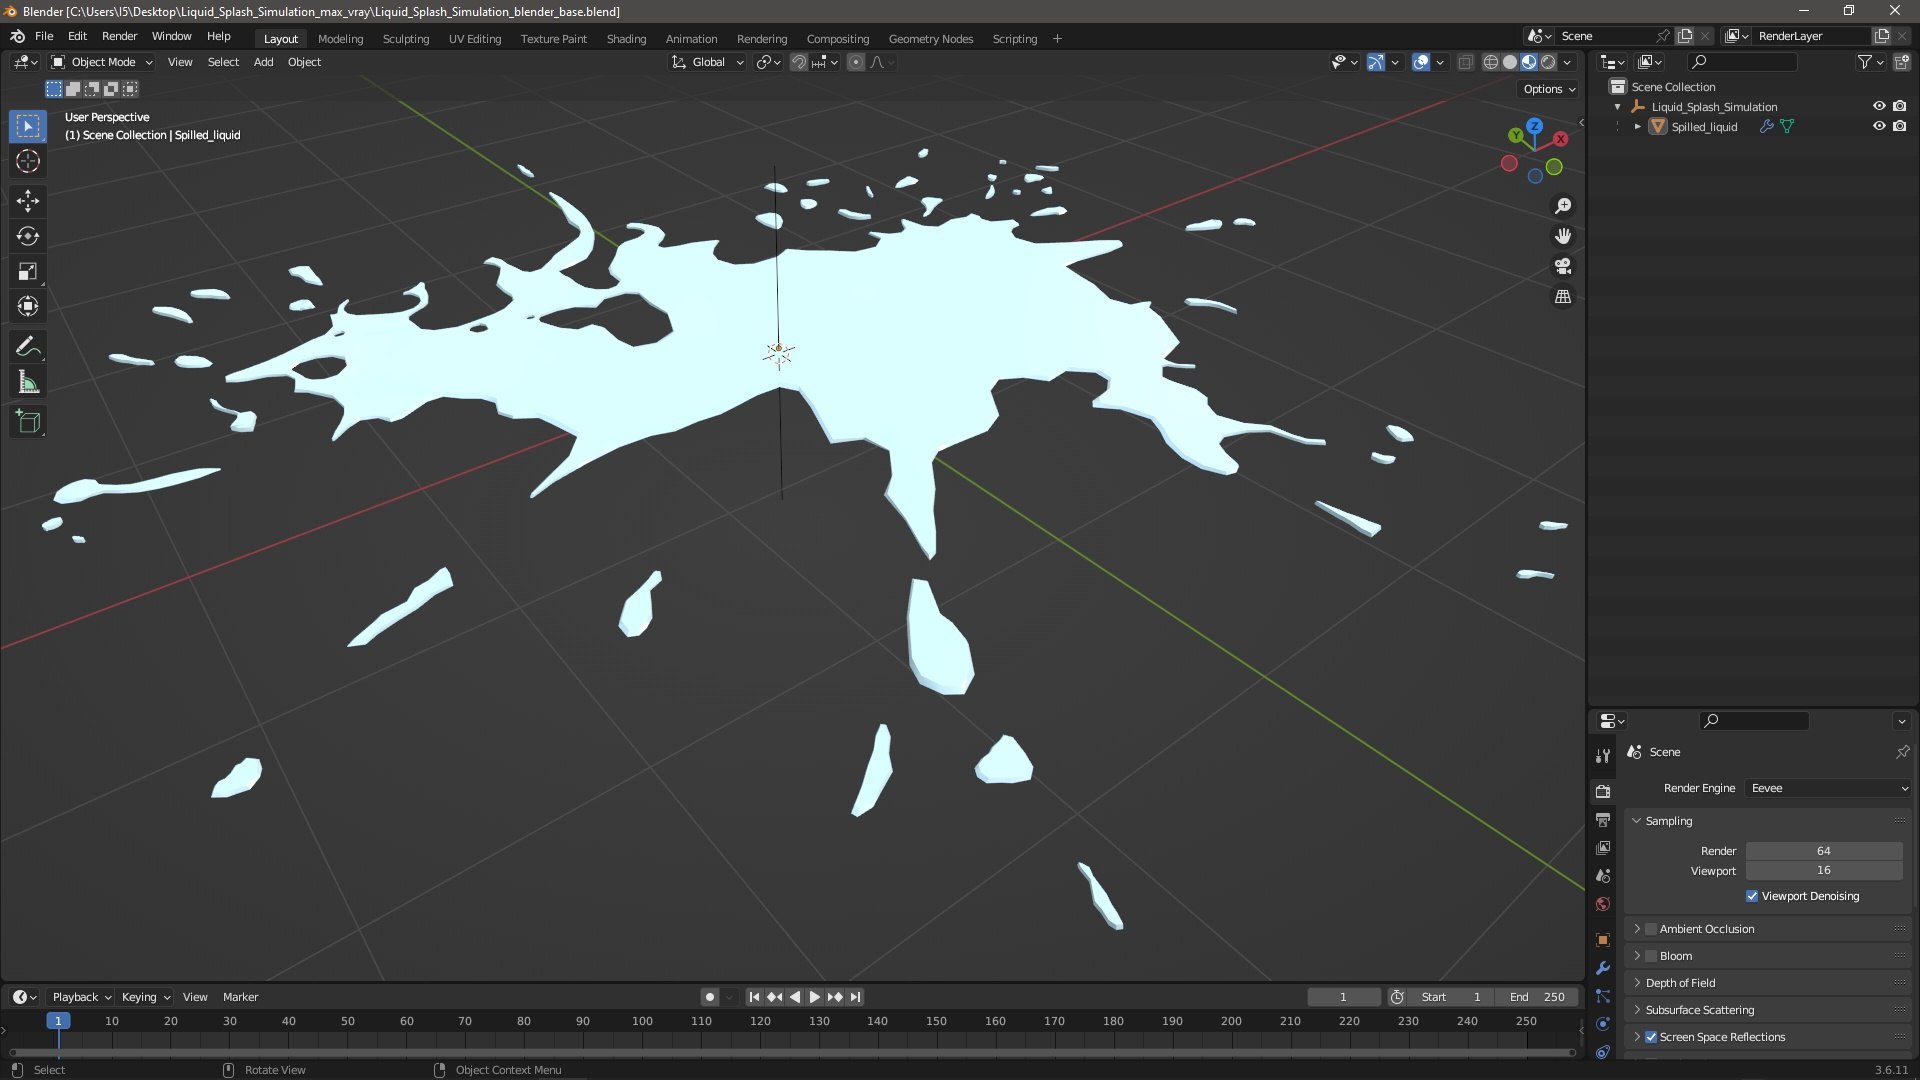1920x1080 pixels.
Task: Open the Render Engine Eevee dropdown
Action: [1828, 788]
